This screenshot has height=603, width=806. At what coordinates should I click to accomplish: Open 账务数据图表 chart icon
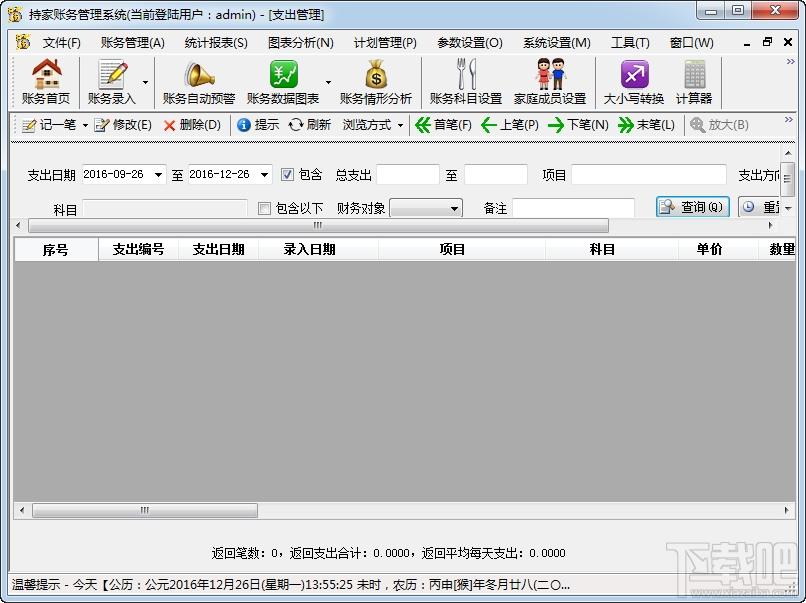pos(283,75)
